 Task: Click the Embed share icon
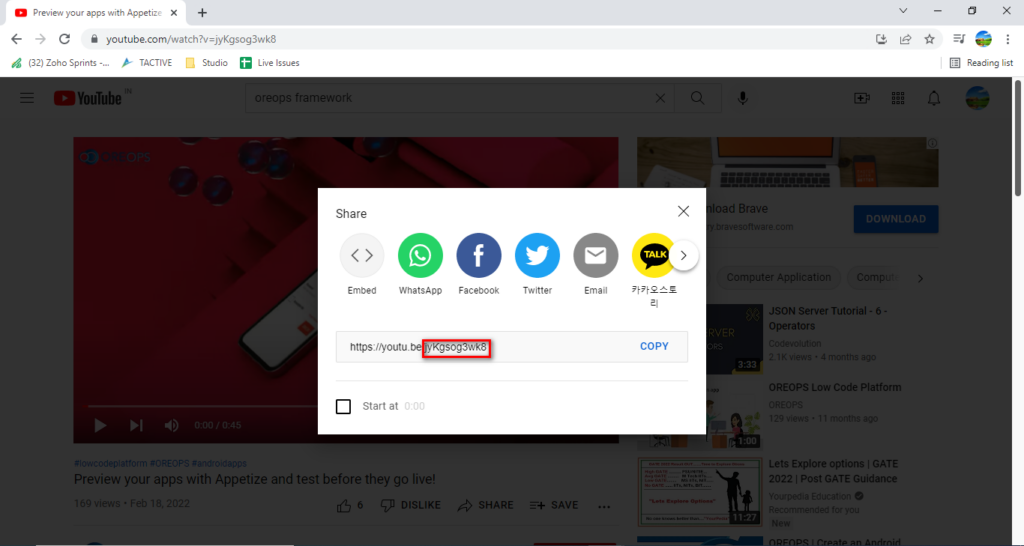click(x=362, y=255)
